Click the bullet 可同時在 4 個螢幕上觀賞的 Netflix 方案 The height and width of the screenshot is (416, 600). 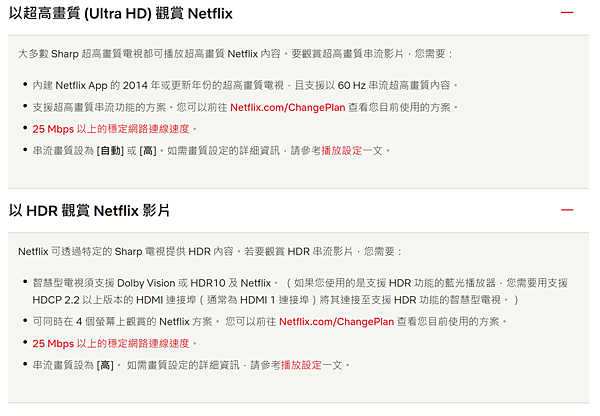122,321
